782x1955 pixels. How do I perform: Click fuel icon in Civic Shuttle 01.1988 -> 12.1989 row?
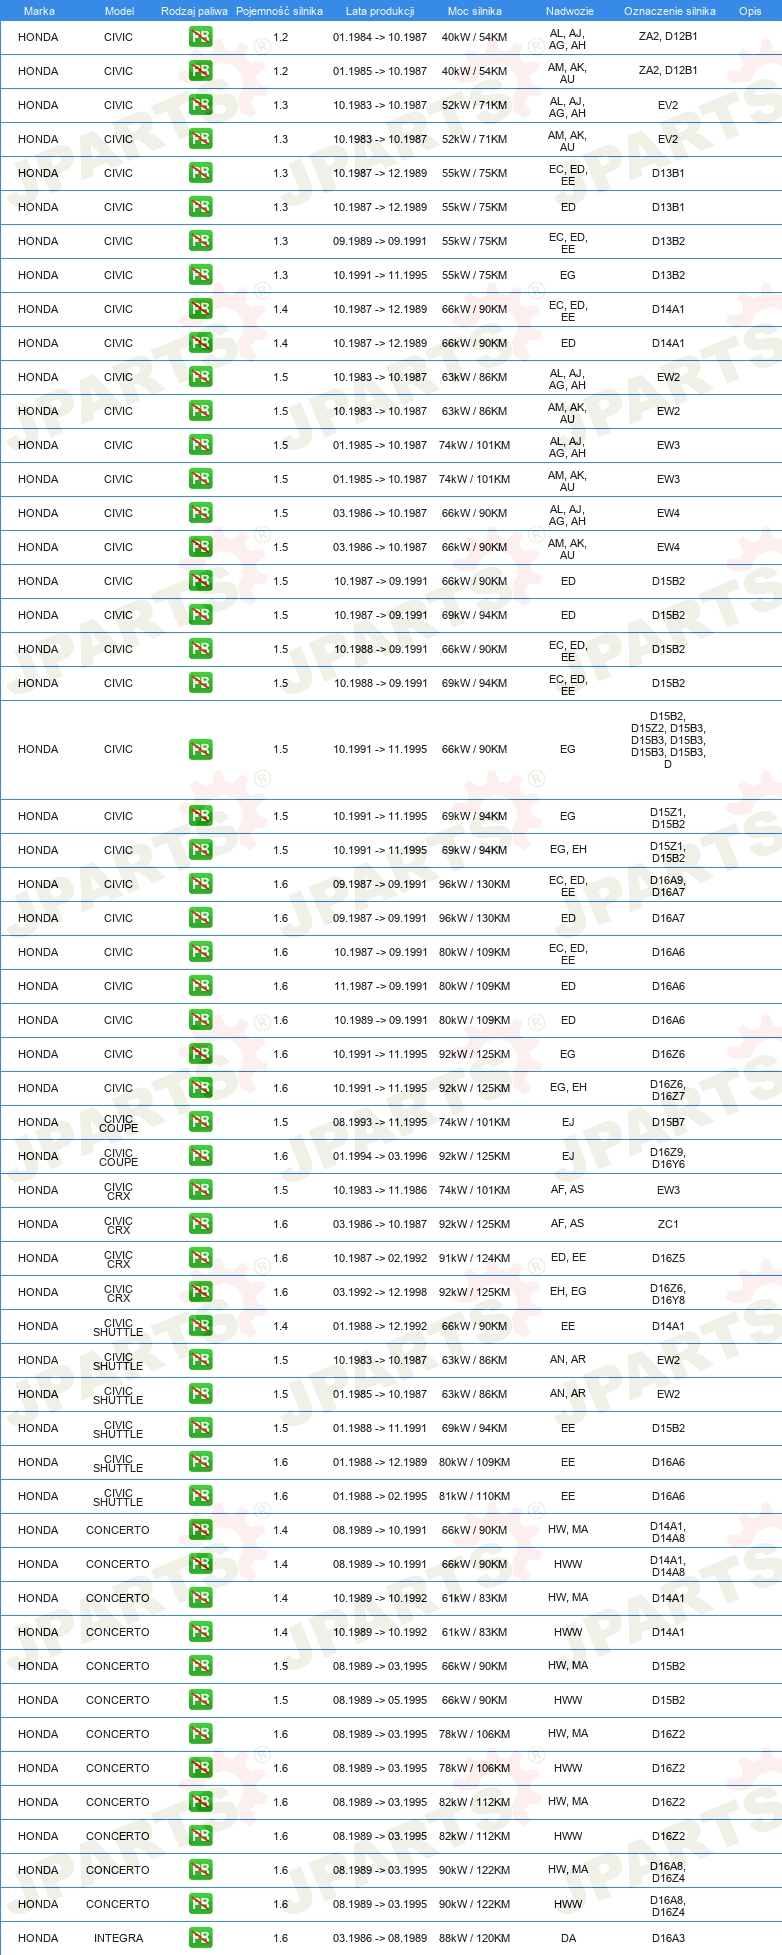coord(200,1462)
